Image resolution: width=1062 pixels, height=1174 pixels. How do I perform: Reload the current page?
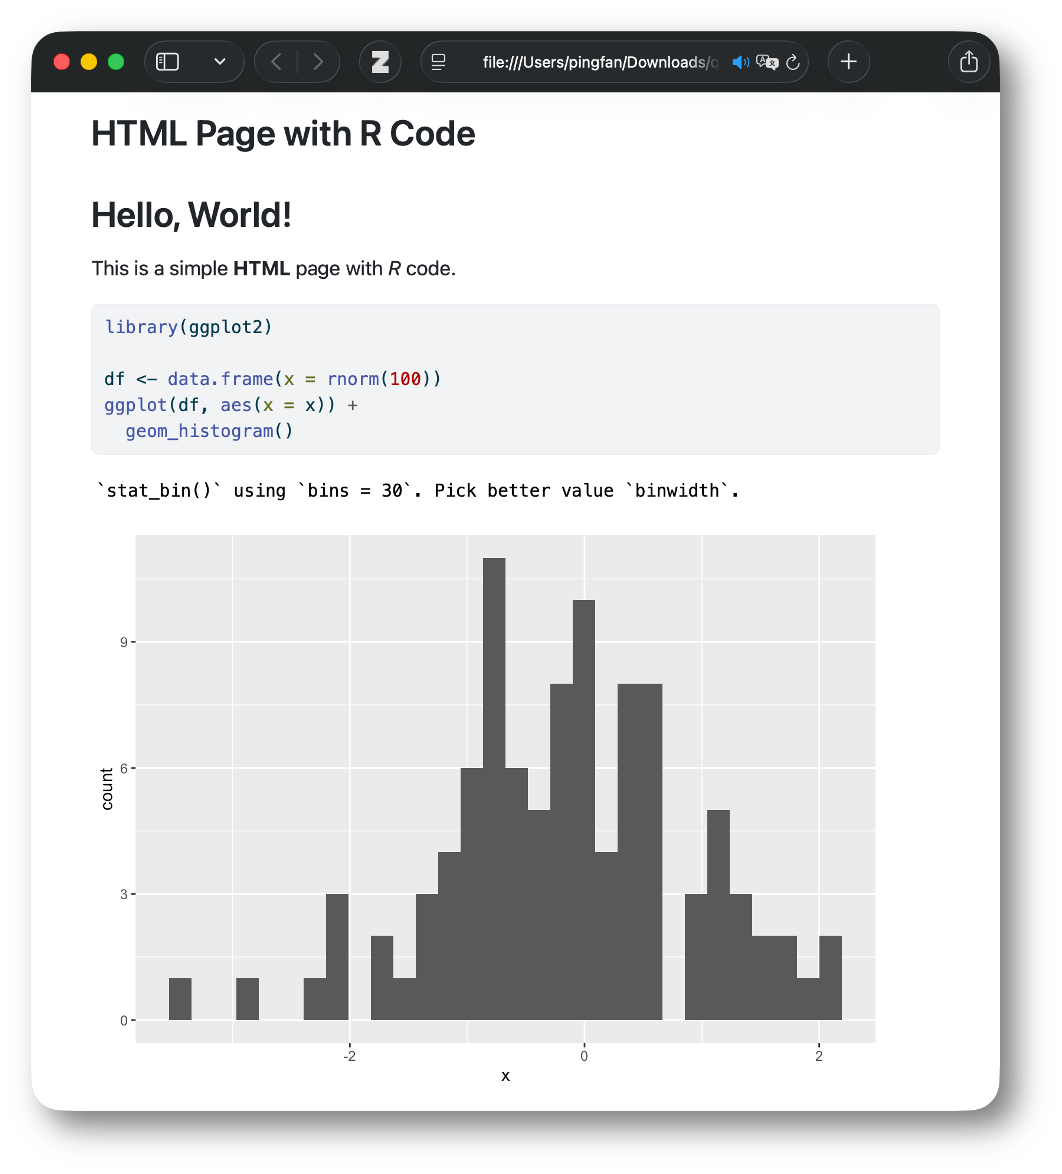click(x=793, y=62)
